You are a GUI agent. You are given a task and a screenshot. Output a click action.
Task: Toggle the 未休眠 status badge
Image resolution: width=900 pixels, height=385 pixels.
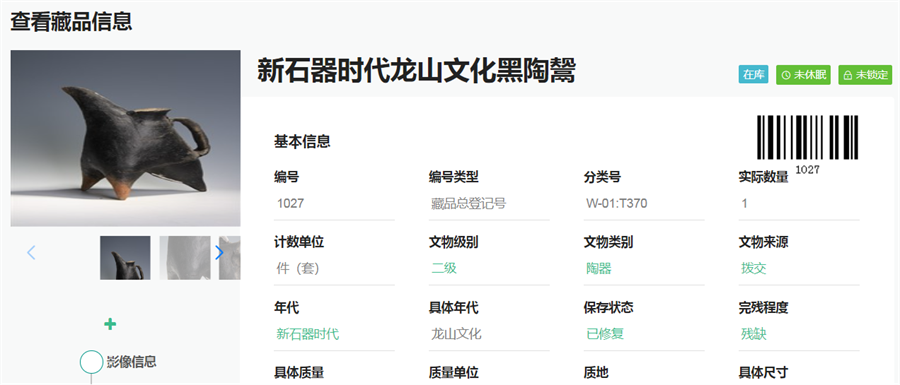coord(804,75)
